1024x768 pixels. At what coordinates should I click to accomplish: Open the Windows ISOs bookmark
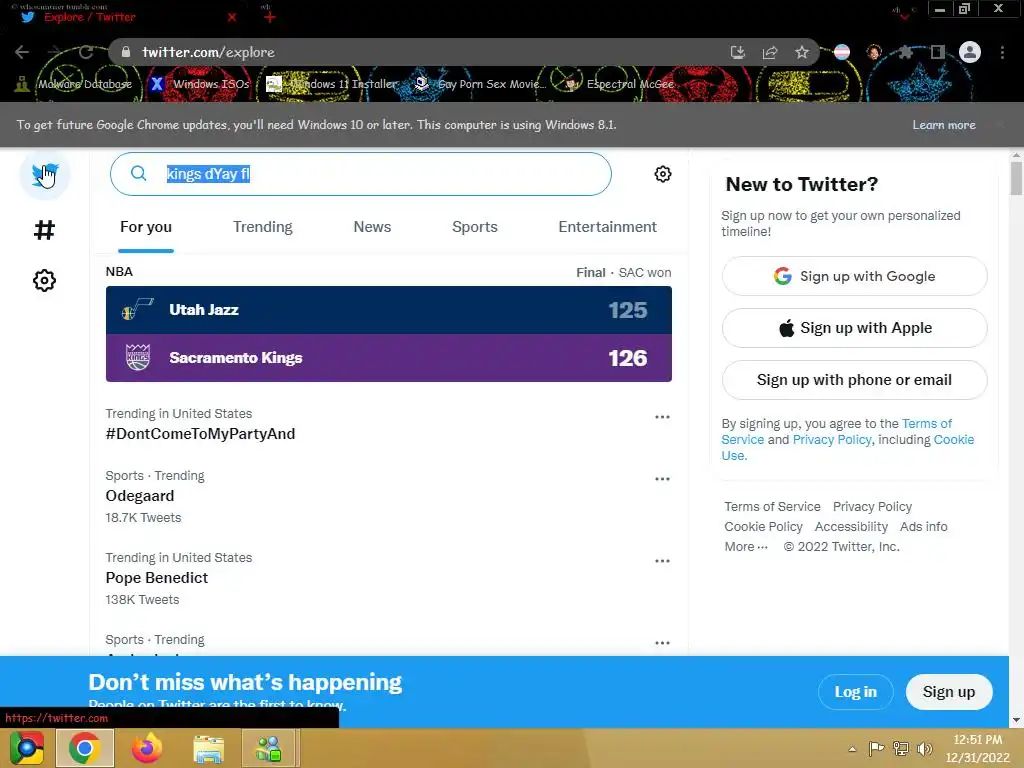click(200, 84)
